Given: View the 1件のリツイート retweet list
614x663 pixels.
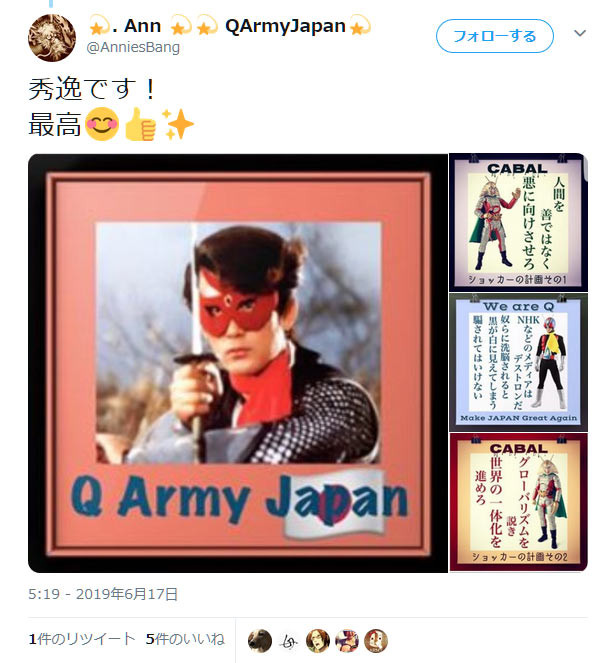Looking at the screenshot, I should (x=82, y=639).
